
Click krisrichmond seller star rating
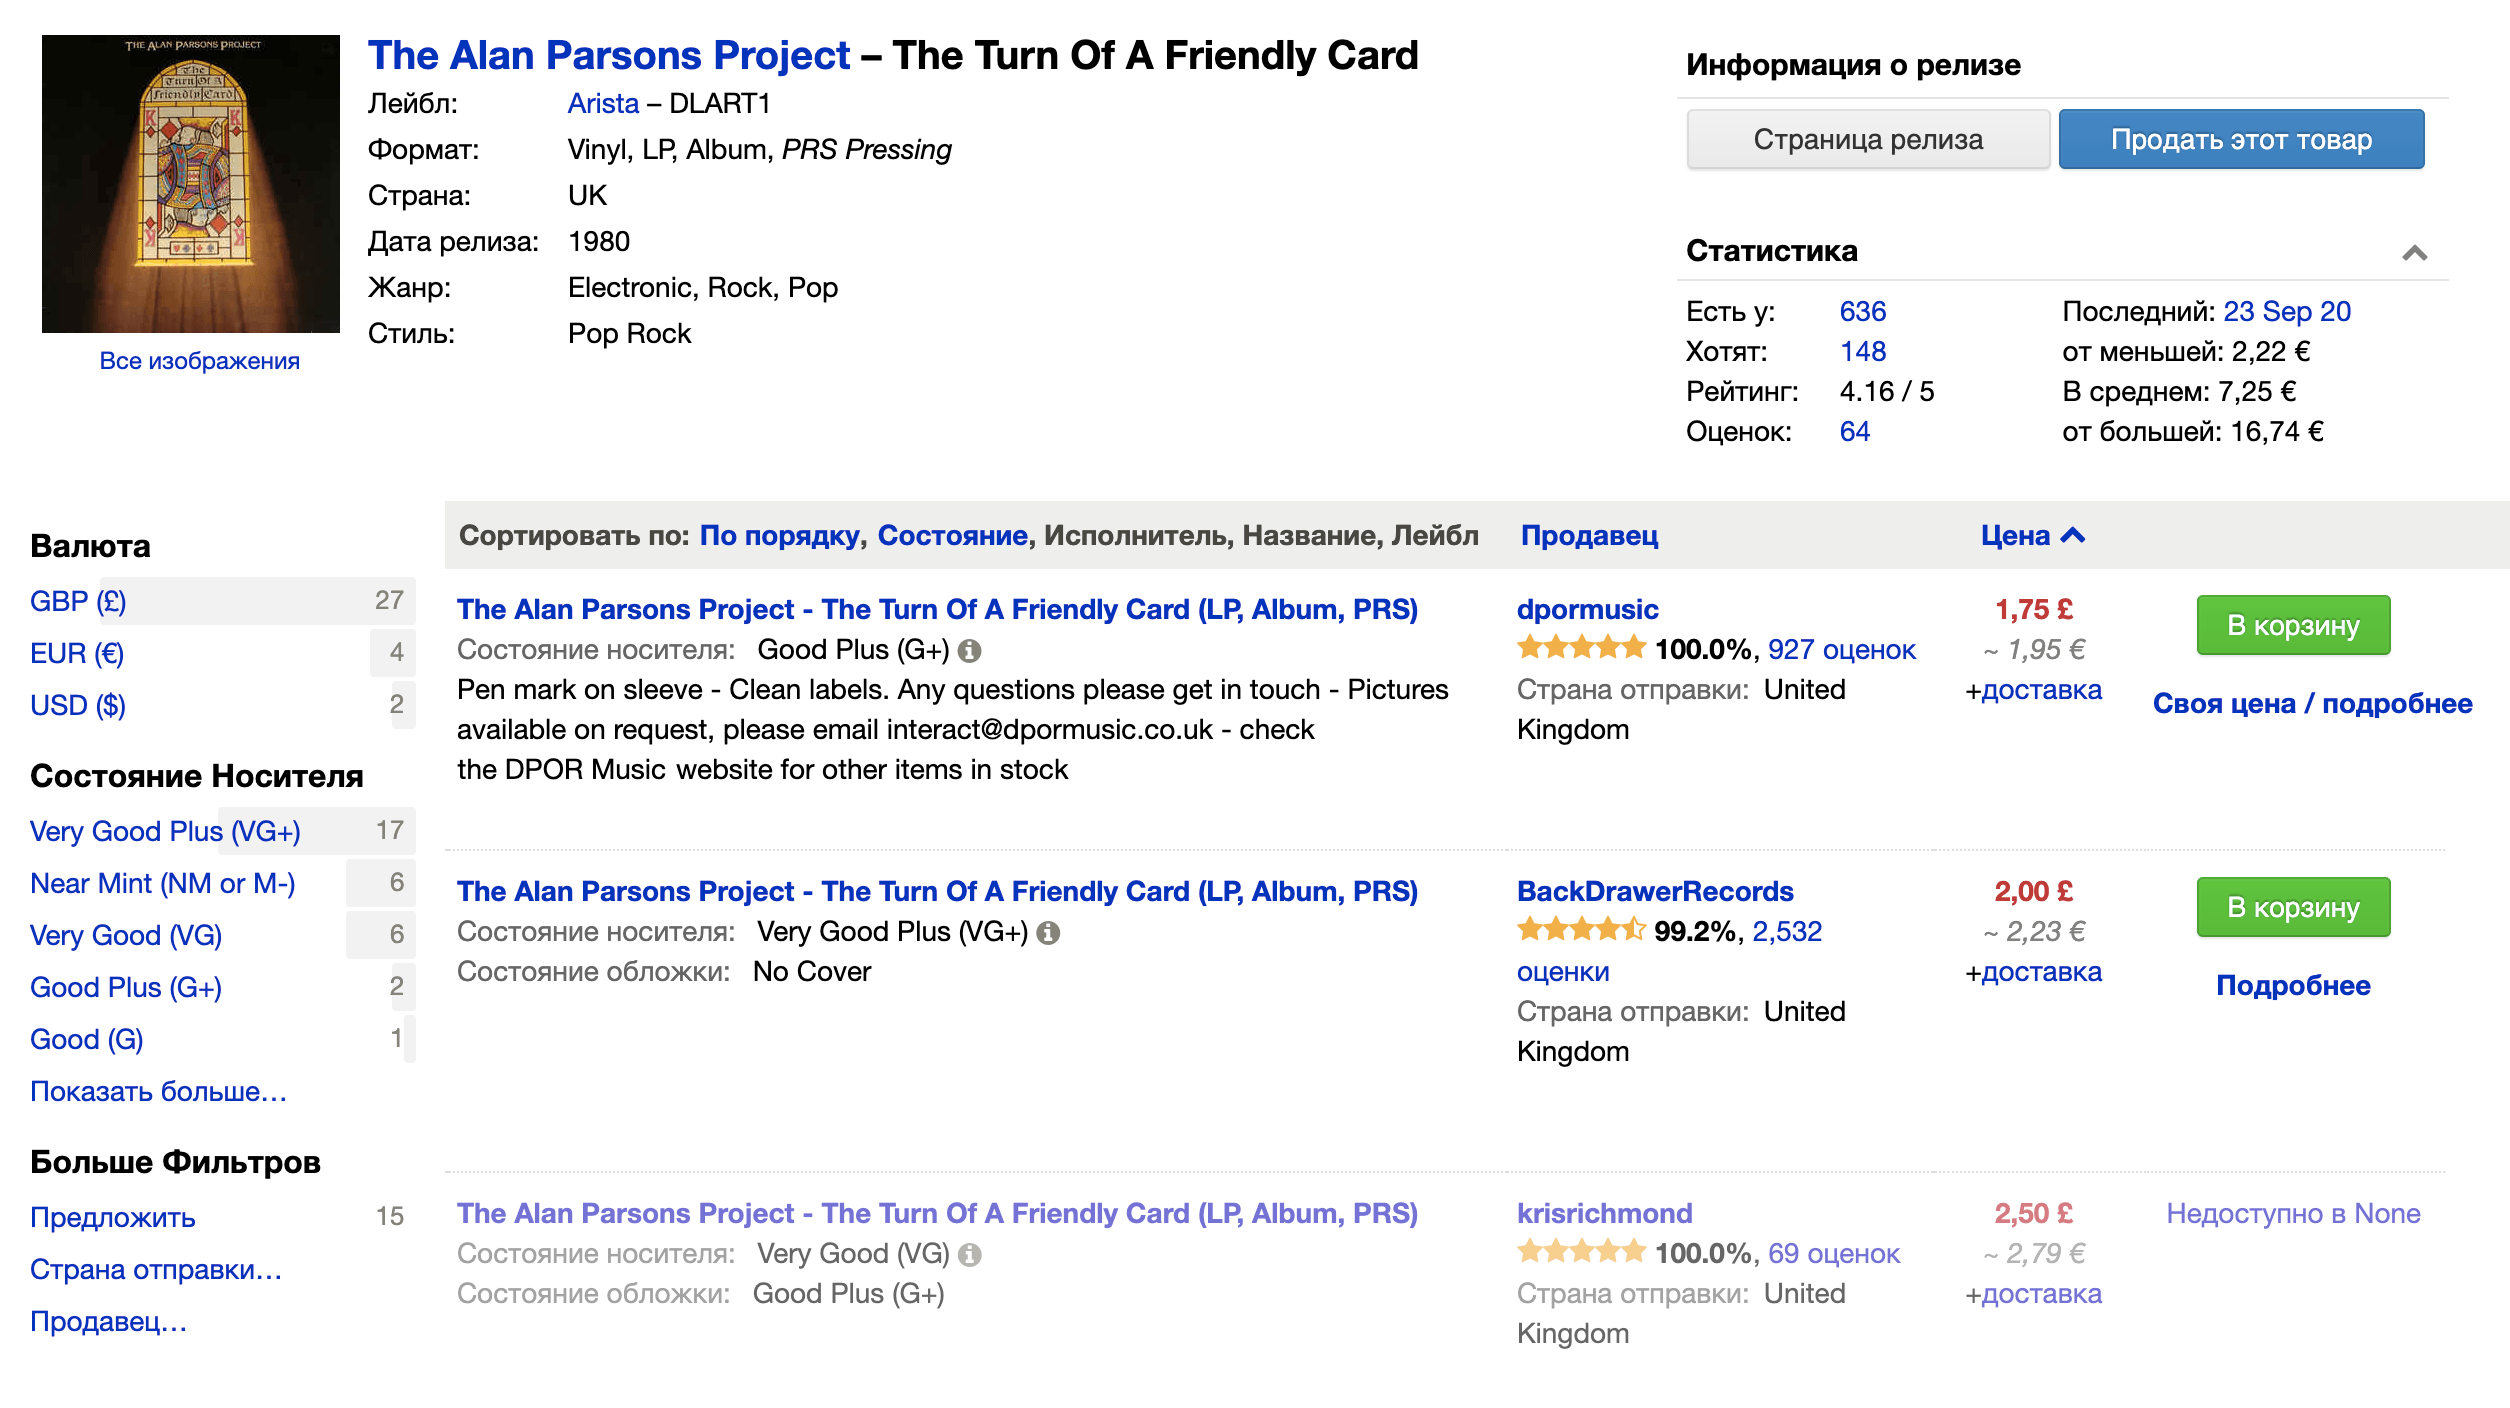tap(1581, 1252)
